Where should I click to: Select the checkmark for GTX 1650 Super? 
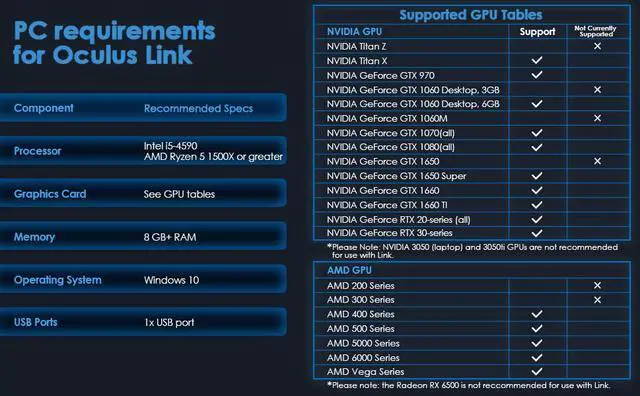537,176
